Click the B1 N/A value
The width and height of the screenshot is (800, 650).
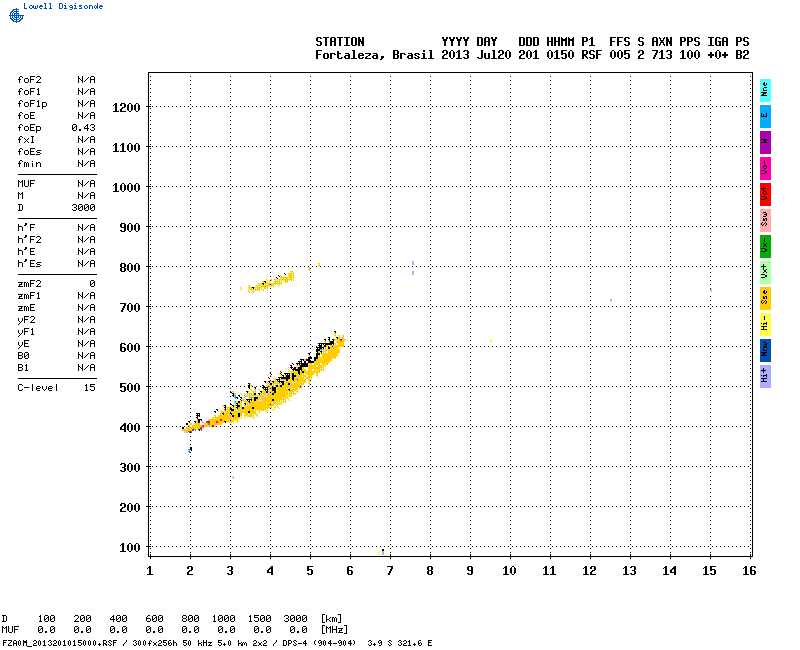pos(86,368)
